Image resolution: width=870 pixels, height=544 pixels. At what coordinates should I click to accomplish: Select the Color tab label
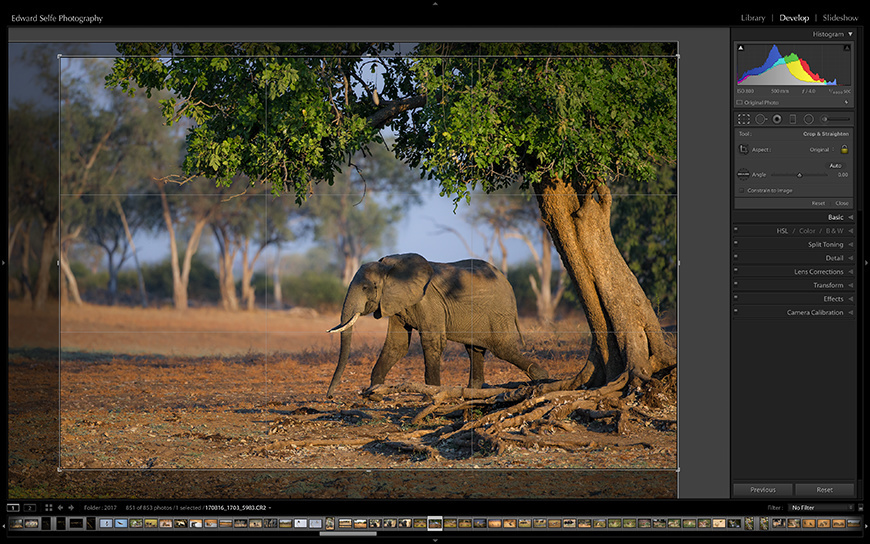[x=807, y=231]
